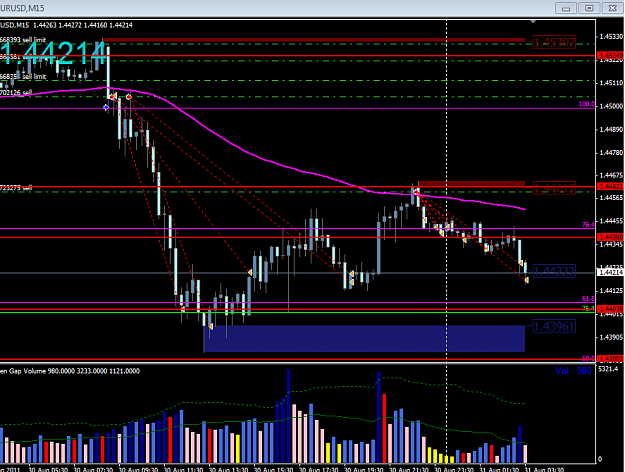
Task: Select the "702126 sell" order label
Action: [x=16, y=92]
